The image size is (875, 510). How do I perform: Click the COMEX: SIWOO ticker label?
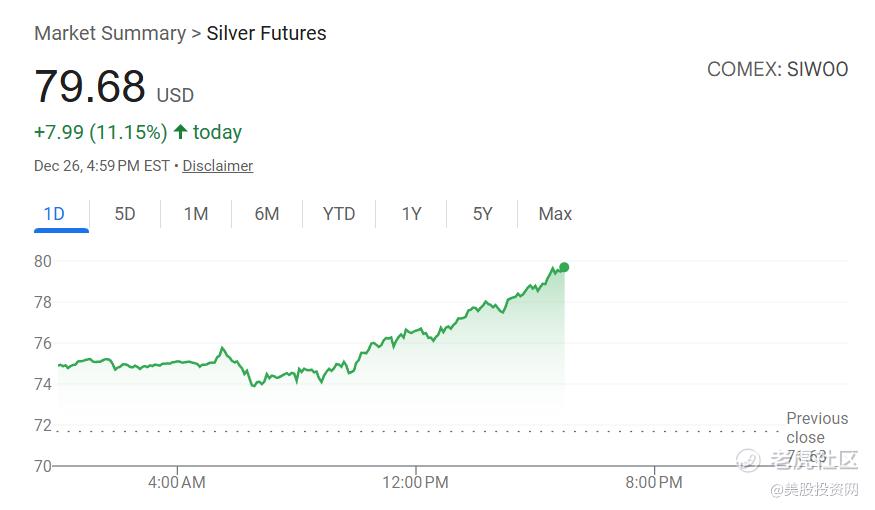[x=777, y=69]
